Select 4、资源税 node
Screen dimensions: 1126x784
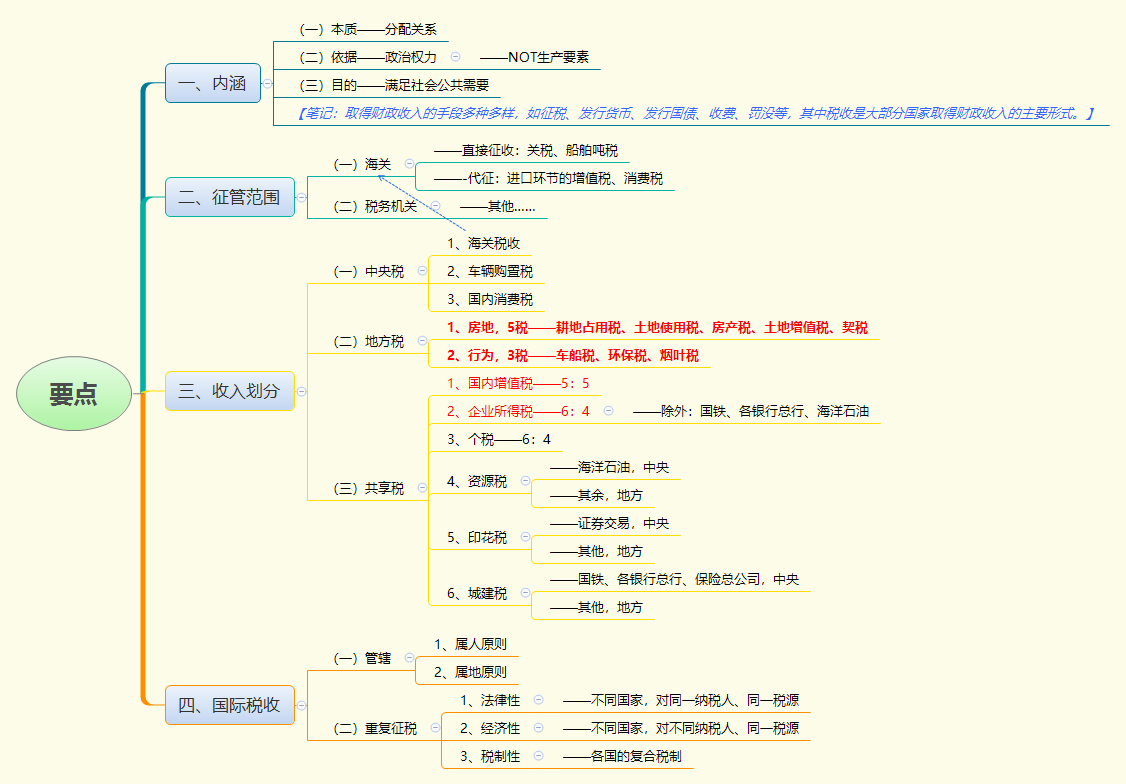pyautogui.click(x=477, y=481)
